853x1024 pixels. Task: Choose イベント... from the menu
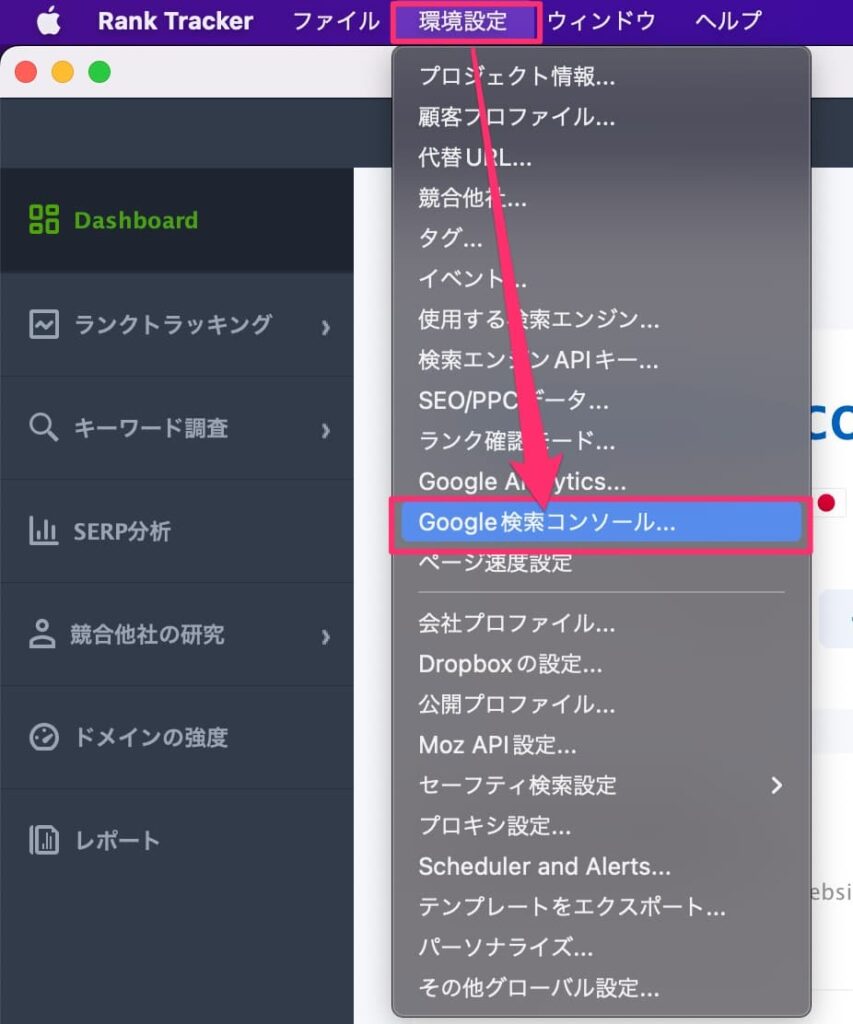click(601, 279)
